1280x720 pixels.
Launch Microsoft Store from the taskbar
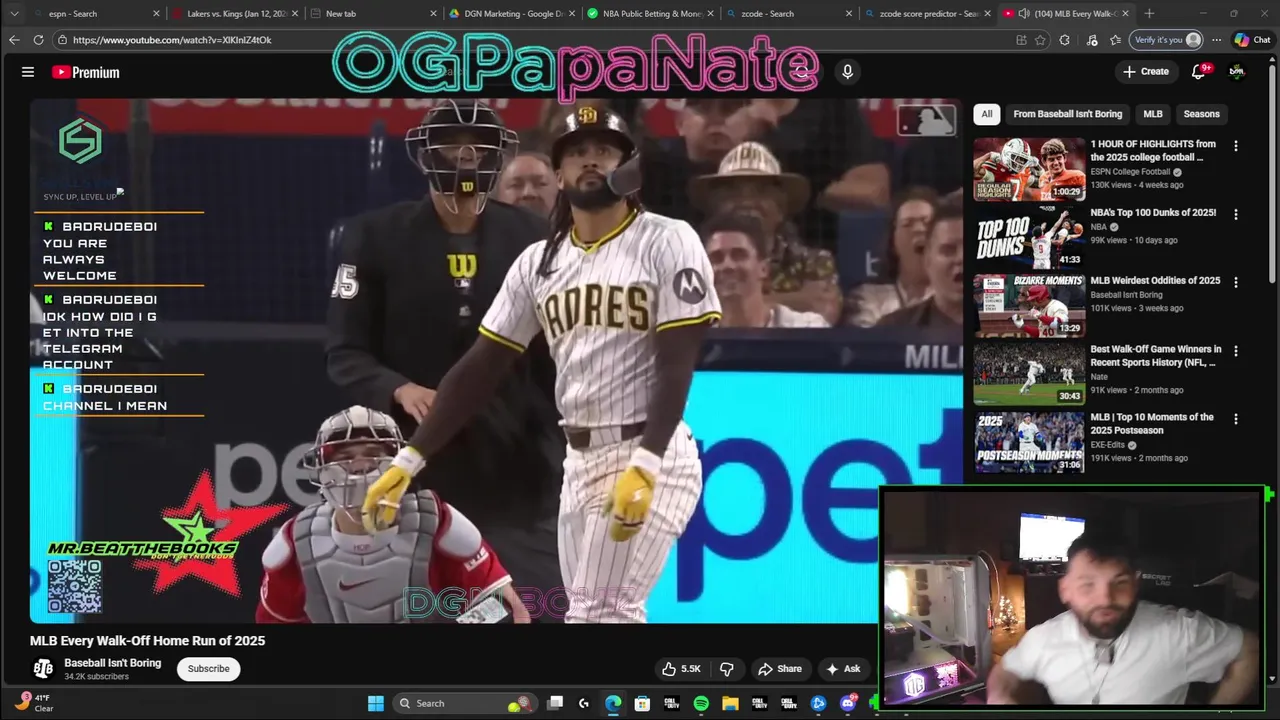[642, 703]
